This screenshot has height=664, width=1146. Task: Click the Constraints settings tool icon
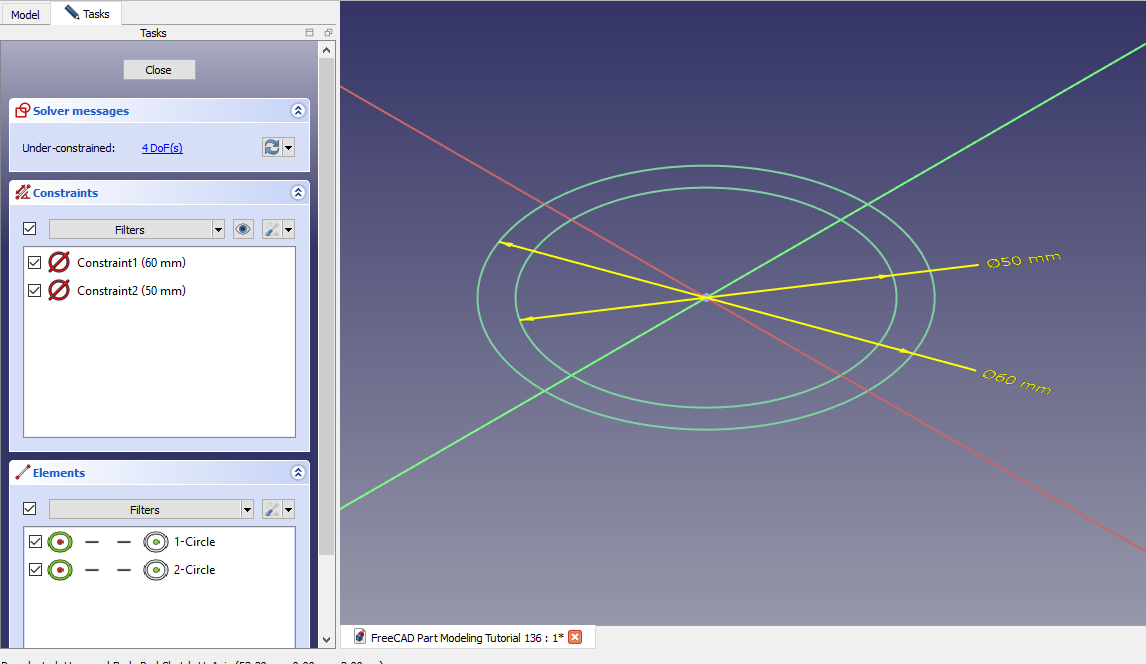pyautogui.click(x=271, y=230)
